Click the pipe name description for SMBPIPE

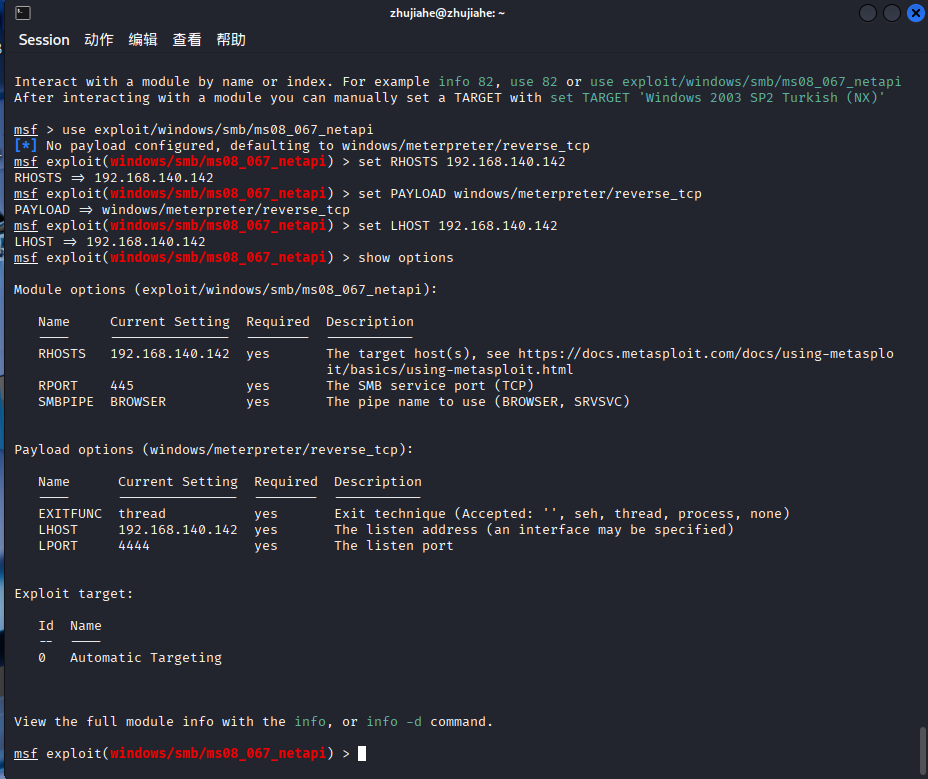click(478, 401)
